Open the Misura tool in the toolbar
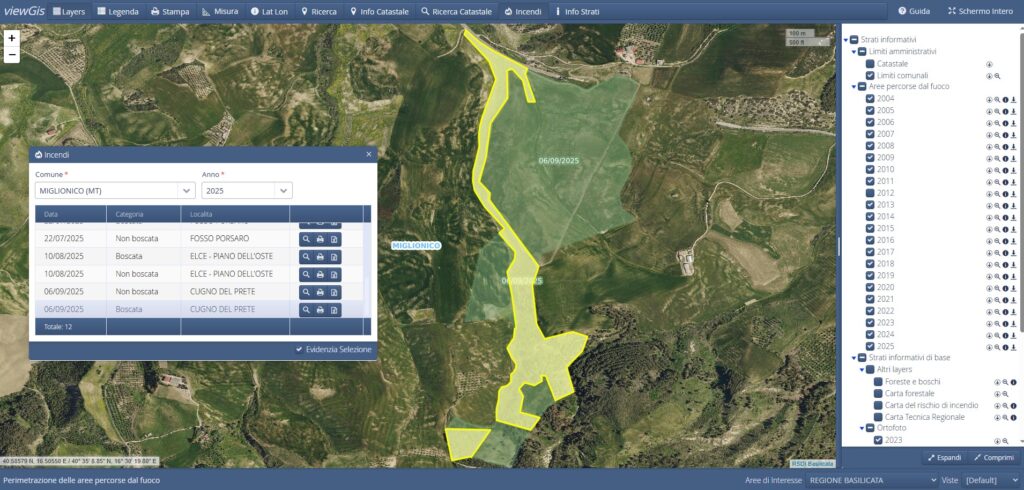This screenshot has height=490, width=1024. 220,11
